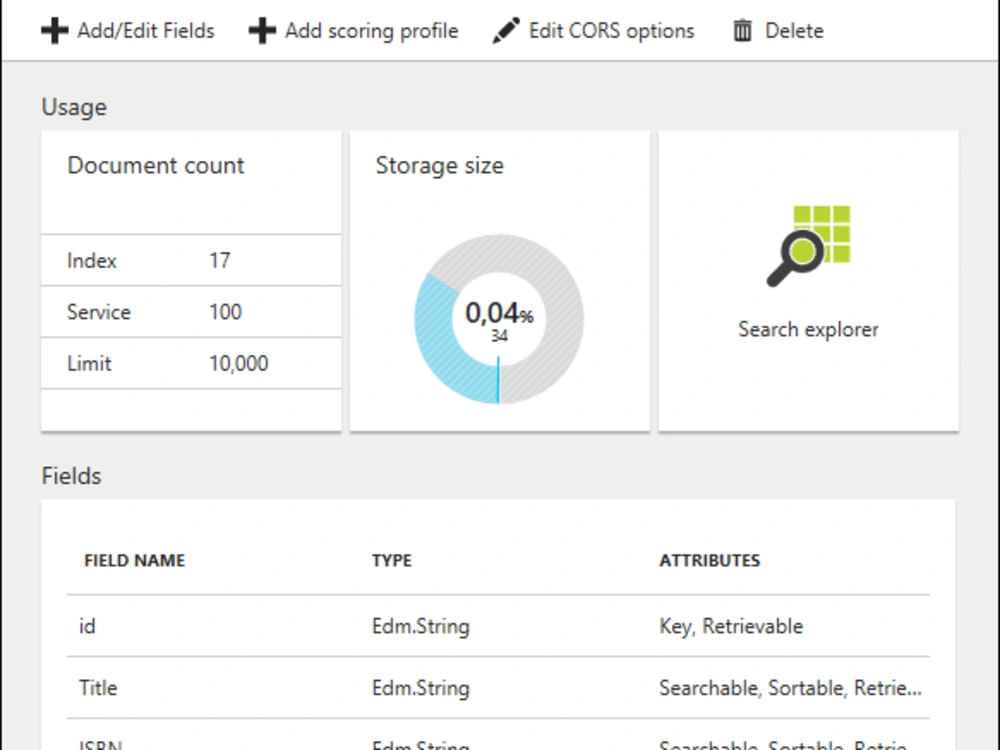Screen dimensions: 1000x750
Task: Select the id field row
Action: [498, 626]
